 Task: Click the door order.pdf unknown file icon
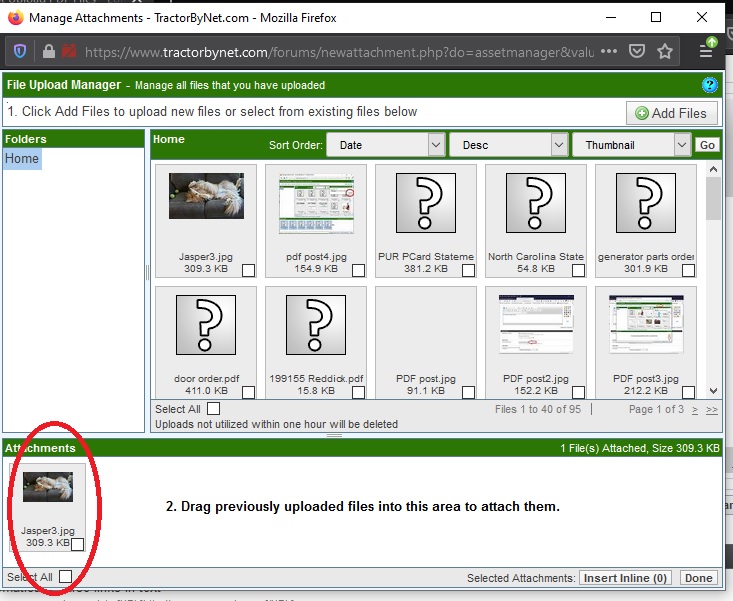205,326
